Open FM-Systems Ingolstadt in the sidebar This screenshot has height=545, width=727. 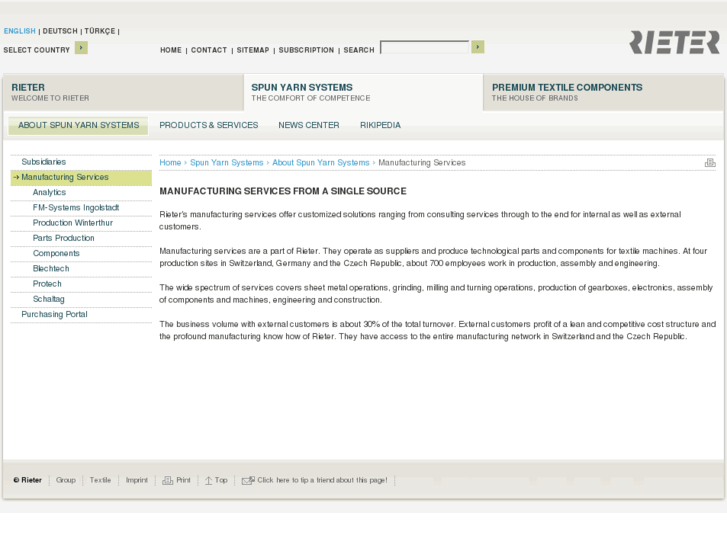point(81,208)
